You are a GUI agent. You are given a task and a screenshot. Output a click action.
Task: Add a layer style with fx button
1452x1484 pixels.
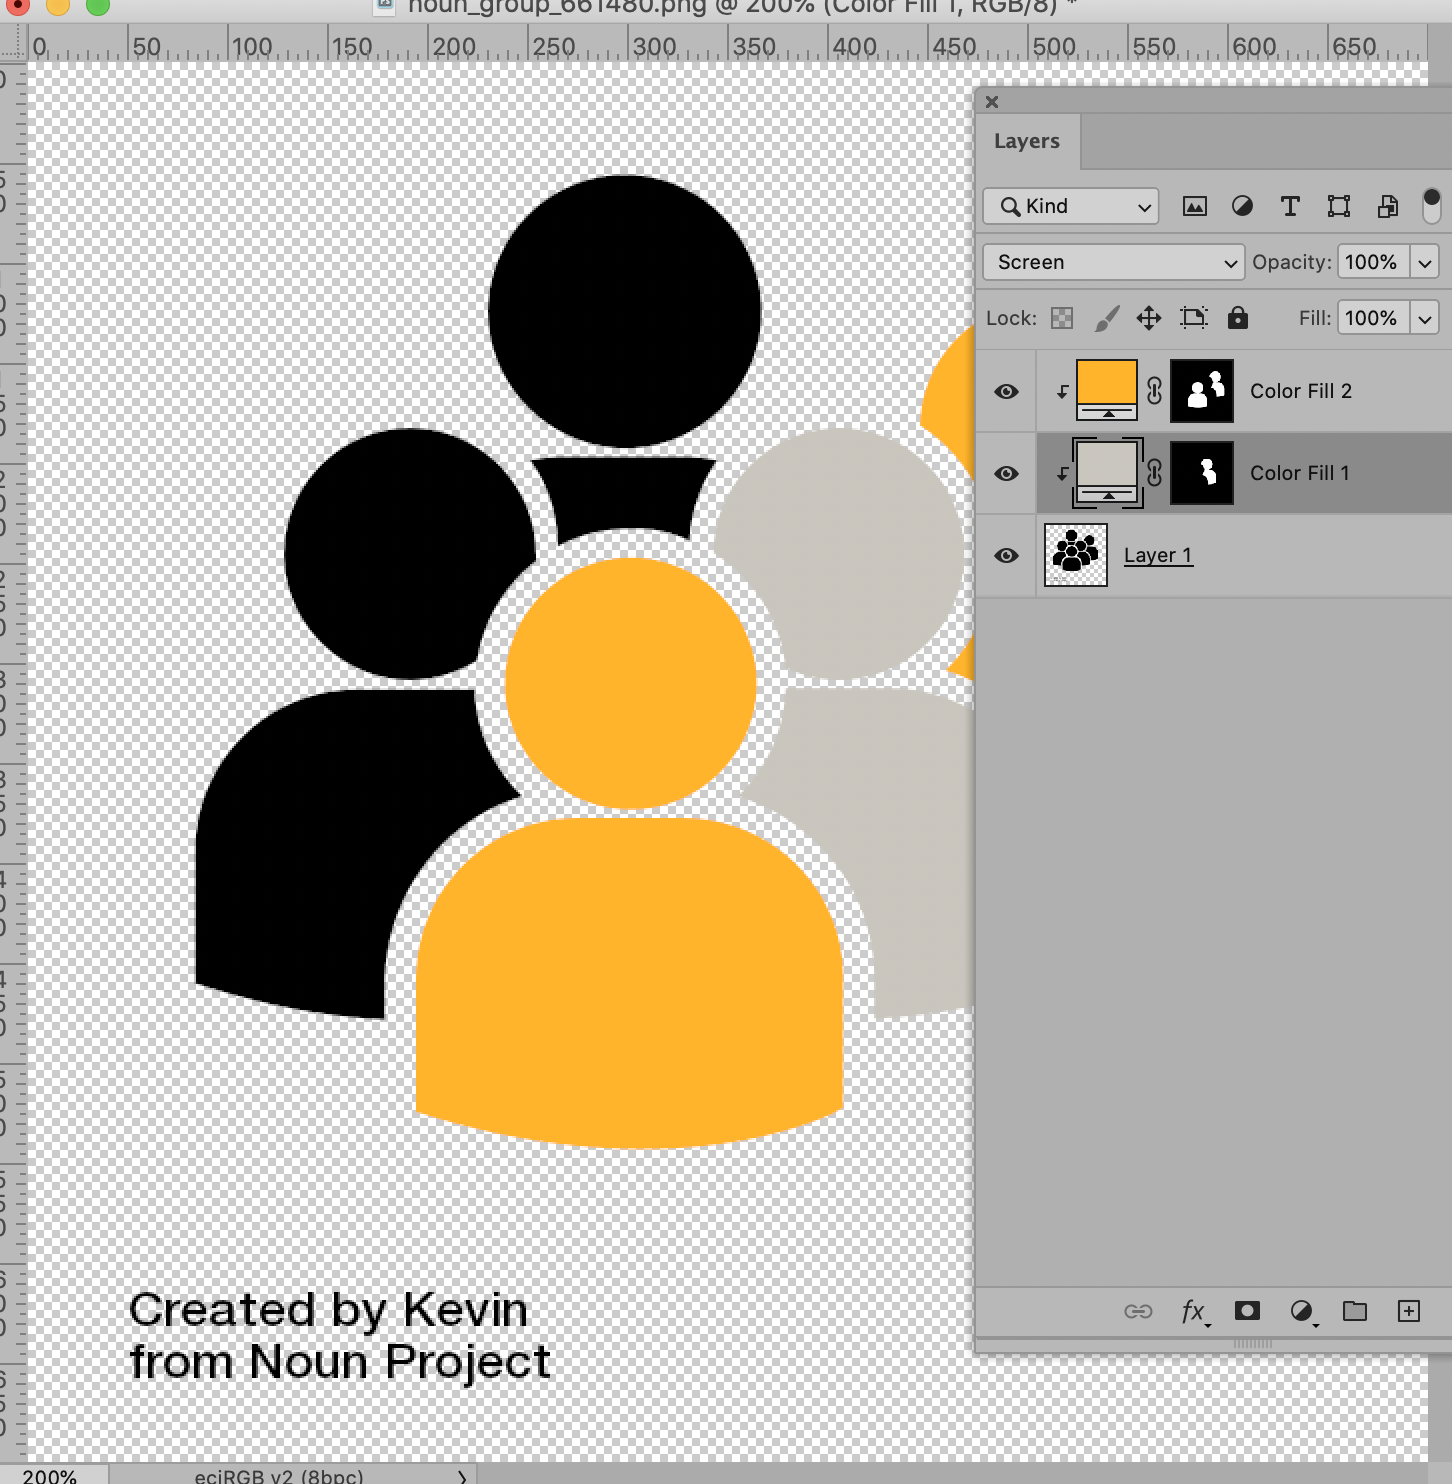1193,1310
